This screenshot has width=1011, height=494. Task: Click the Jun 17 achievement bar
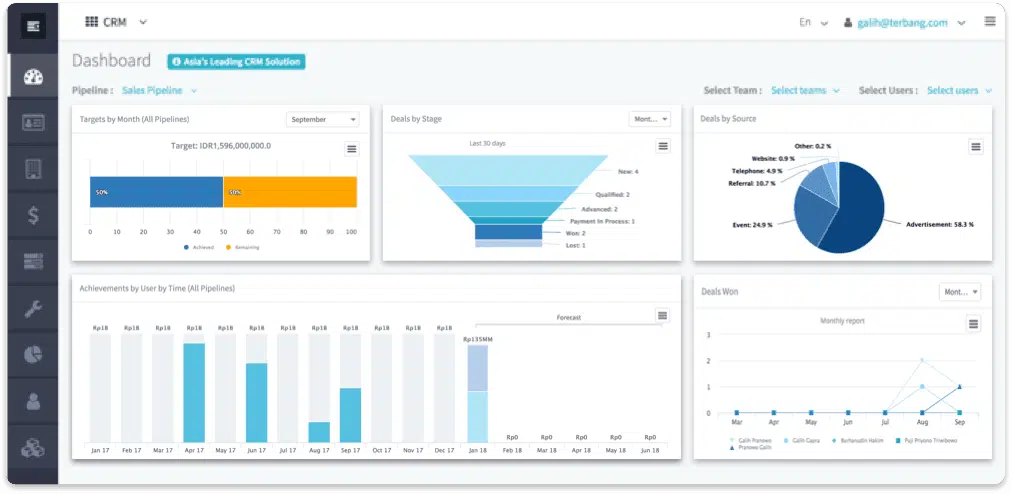[256, 402]
